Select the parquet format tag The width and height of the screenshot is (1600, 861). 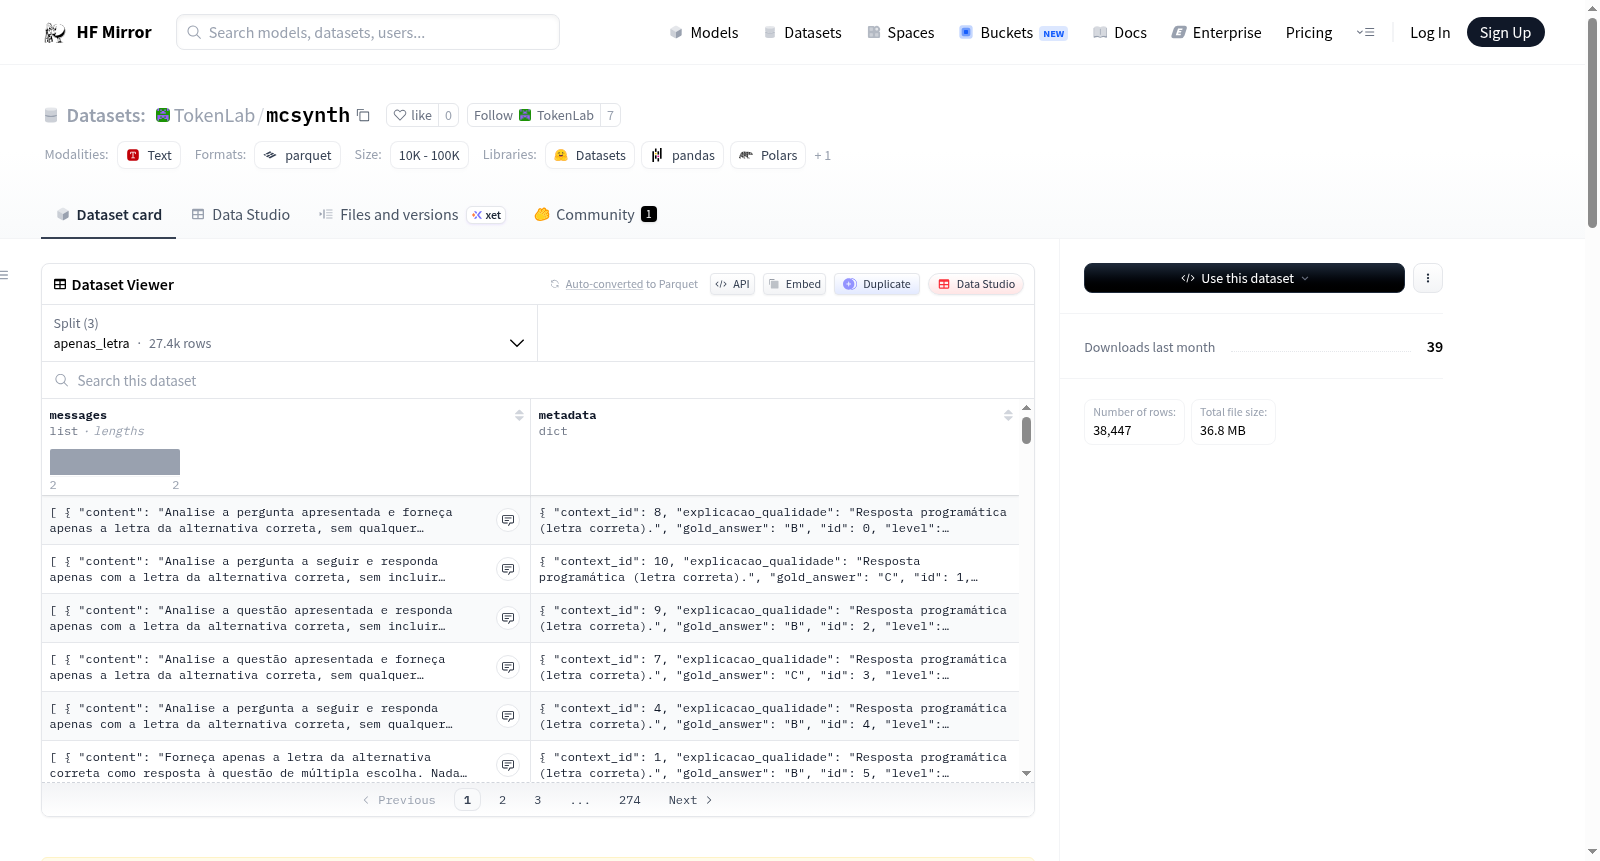coord(297,155)
